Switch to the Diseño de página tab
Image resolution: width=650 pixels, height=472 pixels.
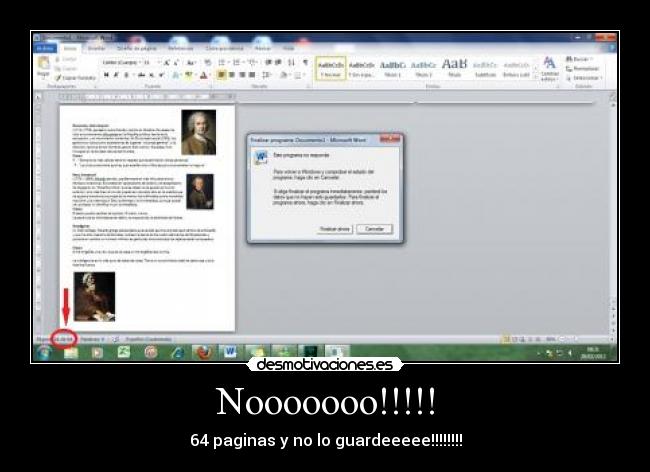tap(137, 48)
